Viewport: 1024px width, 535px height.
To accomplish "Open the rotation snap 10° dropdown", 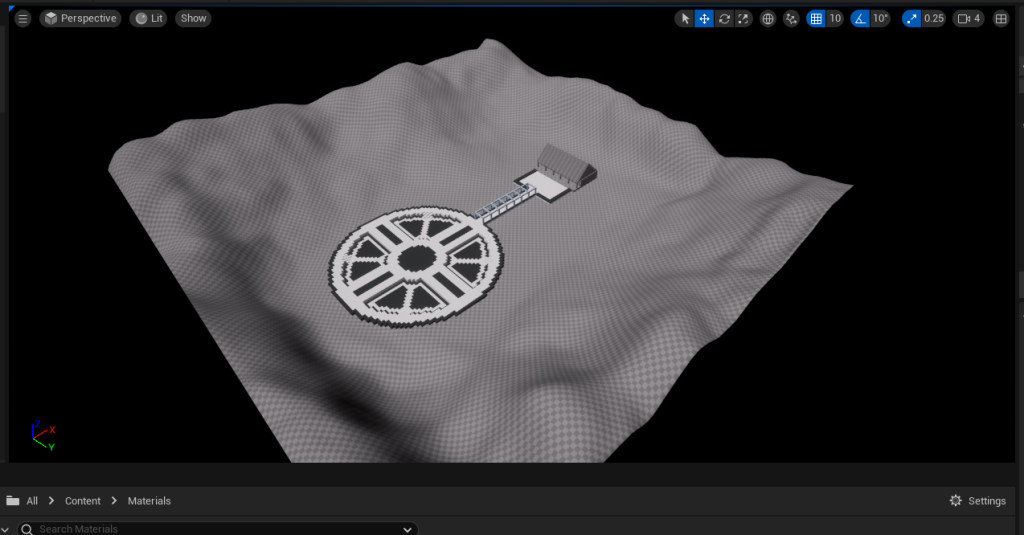I will coord(880,18).
